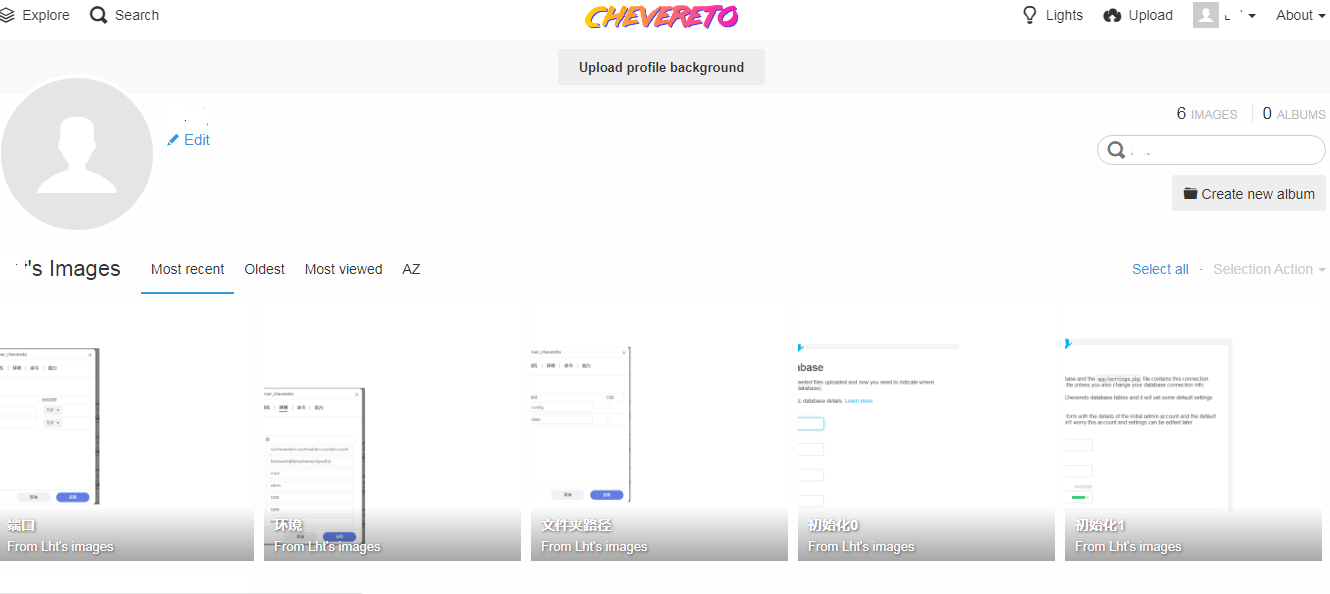Click the Chevereto logo
The width and height of the screenshot is (1330, 594).
(661, 17)
